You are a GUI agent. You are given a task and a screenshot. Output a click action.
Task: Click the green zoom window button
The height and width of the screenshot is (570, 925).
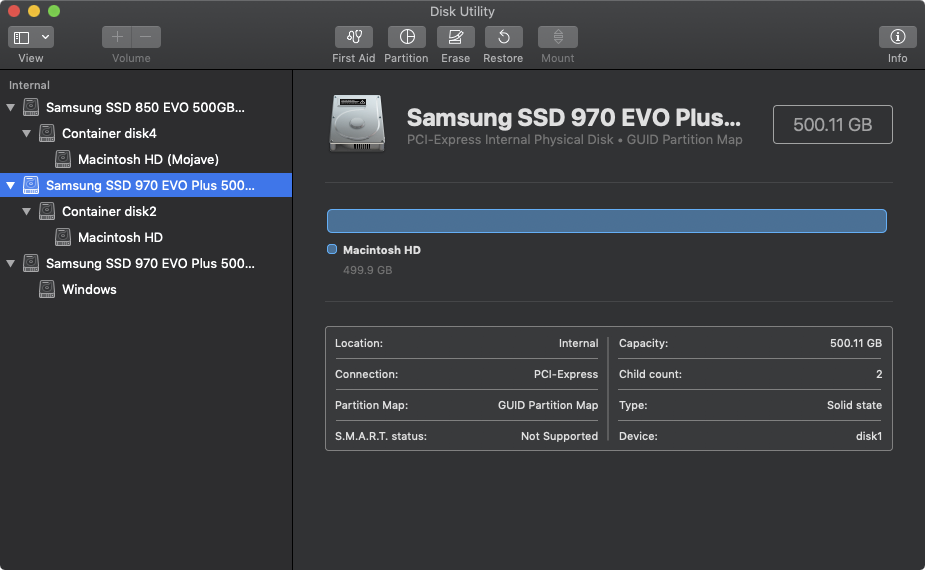click(54, 11)
